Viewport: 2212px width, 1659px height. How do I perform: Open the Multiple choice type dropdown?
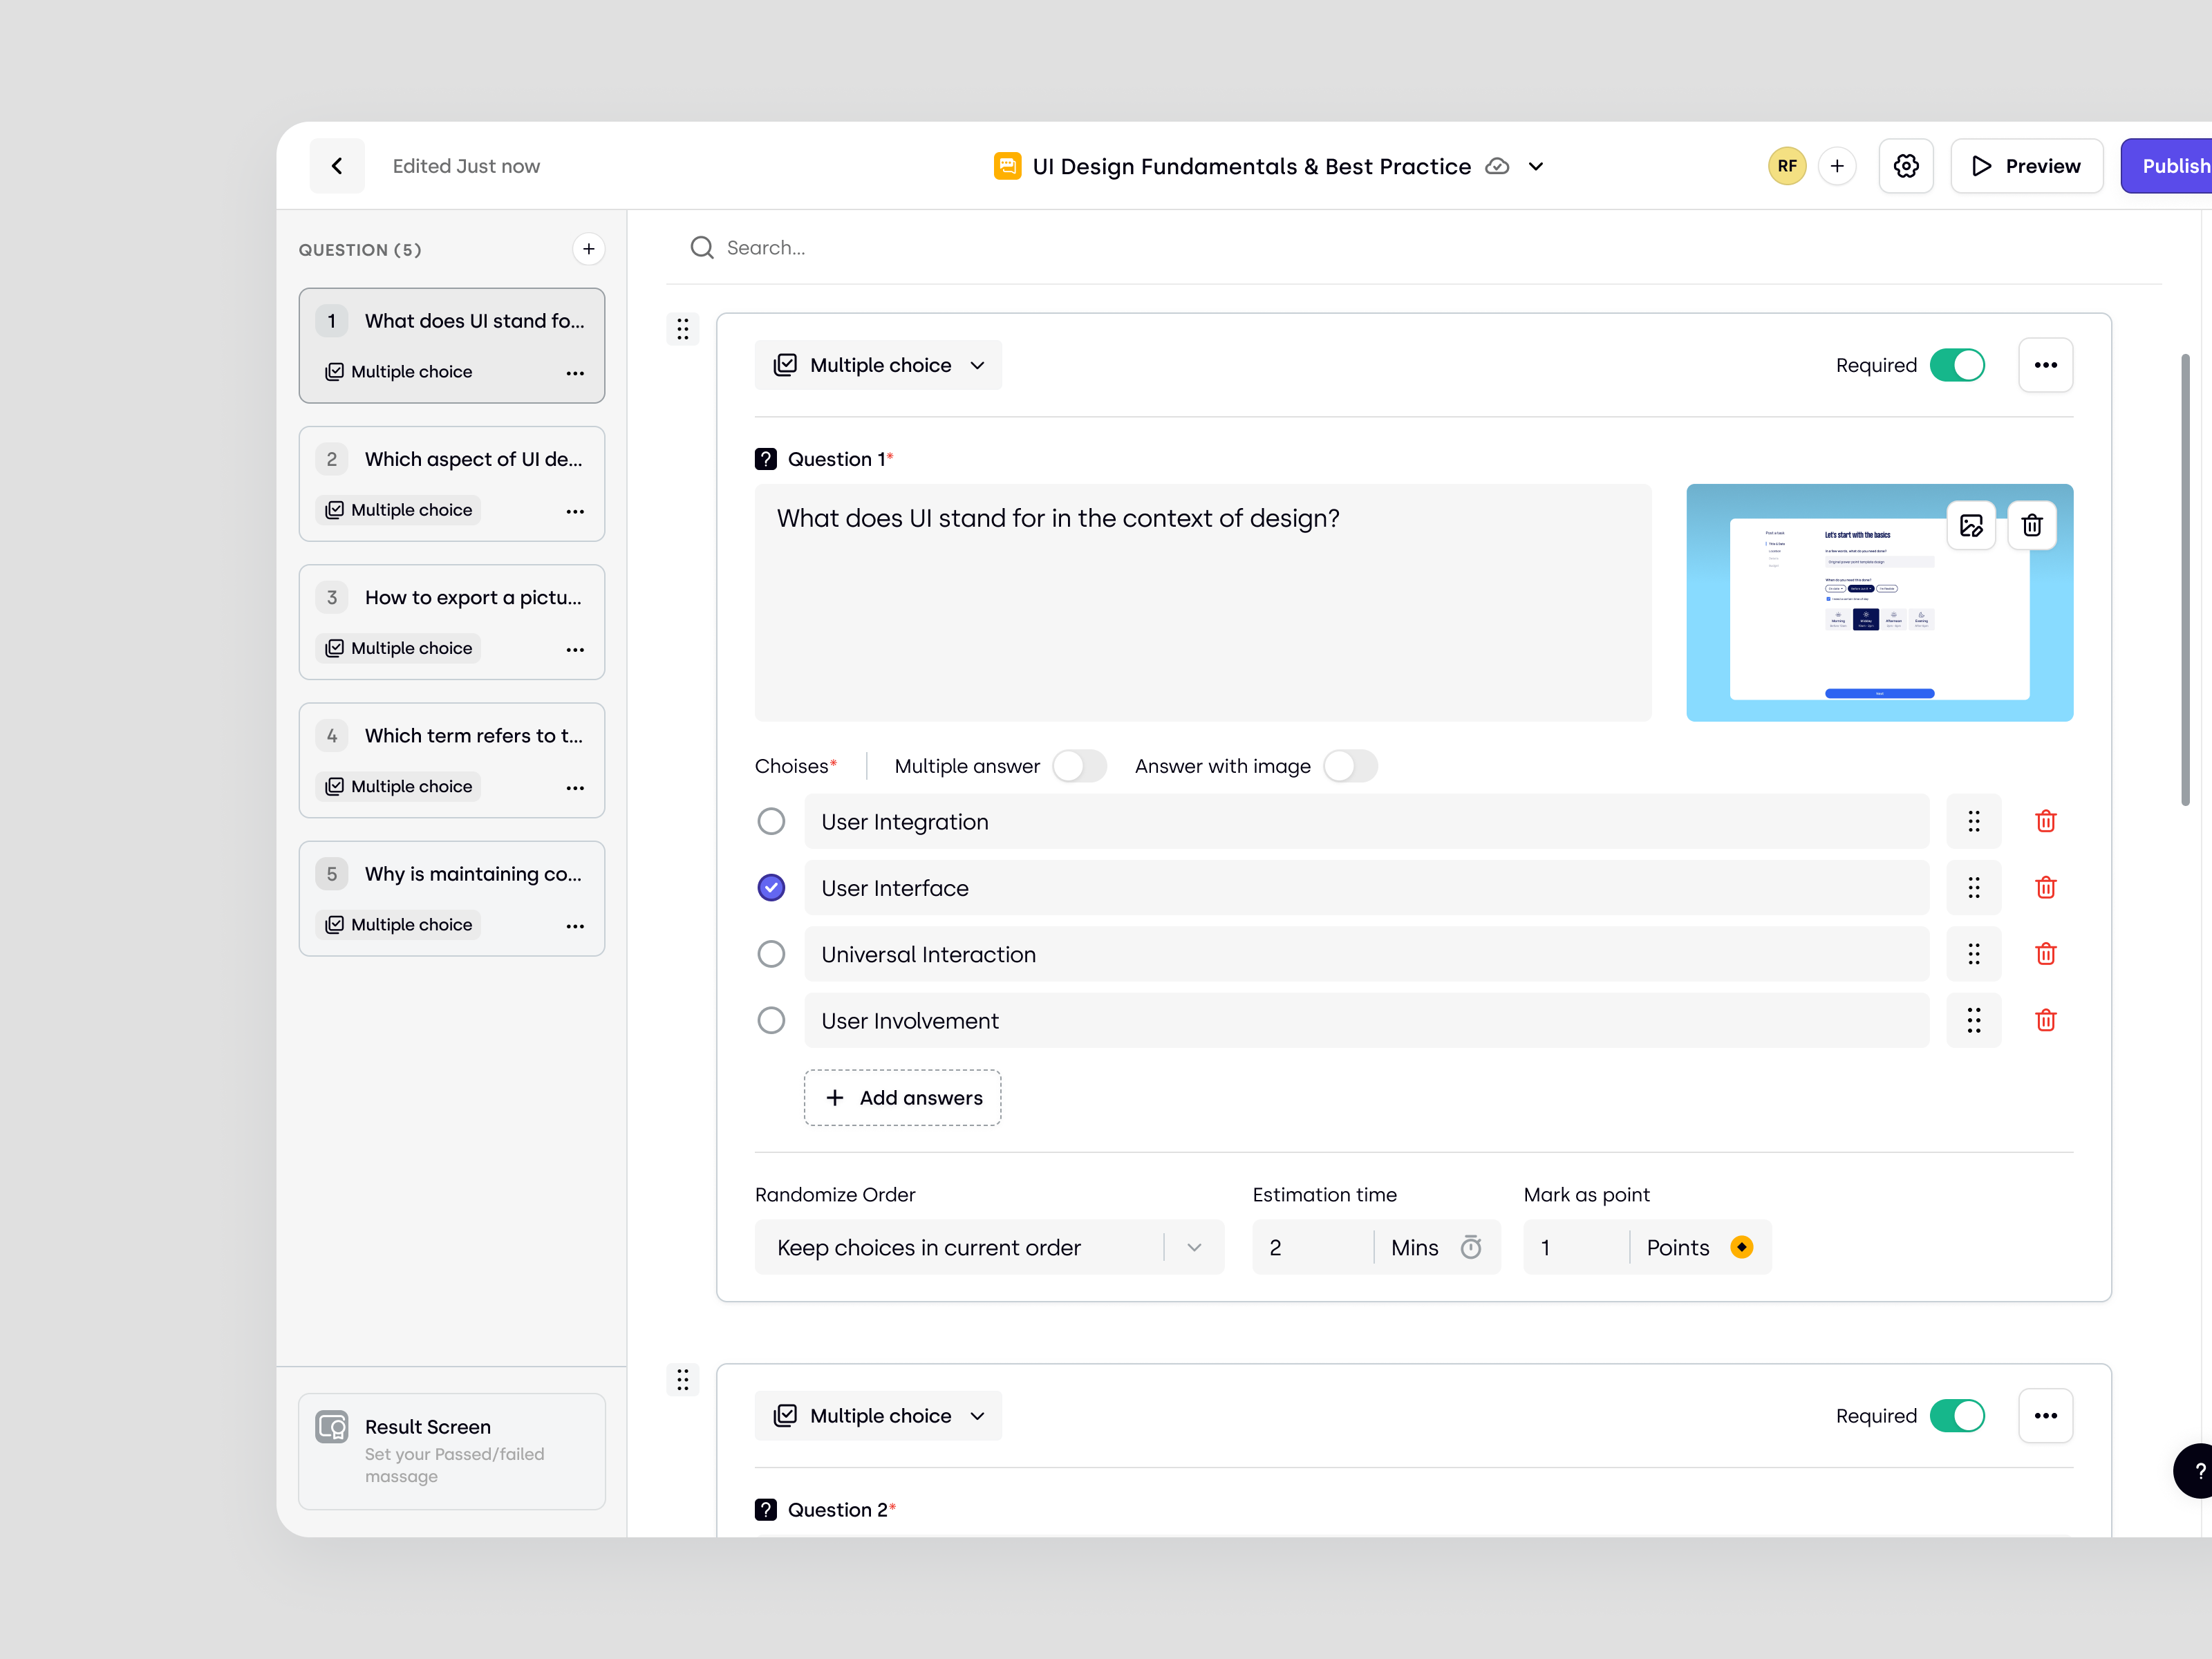click(x=878, y=365)
